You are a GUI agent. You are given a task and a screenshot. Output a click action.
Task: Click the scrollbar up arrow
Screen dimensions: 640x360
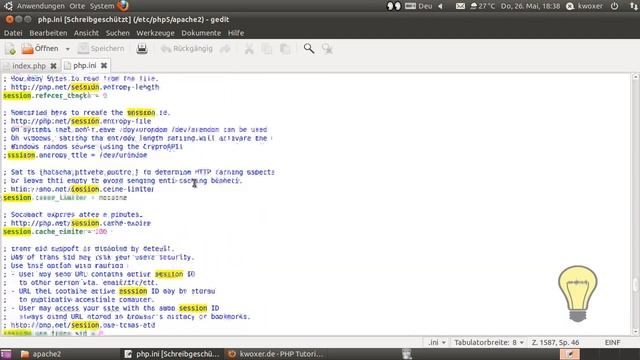click(636, 77)
